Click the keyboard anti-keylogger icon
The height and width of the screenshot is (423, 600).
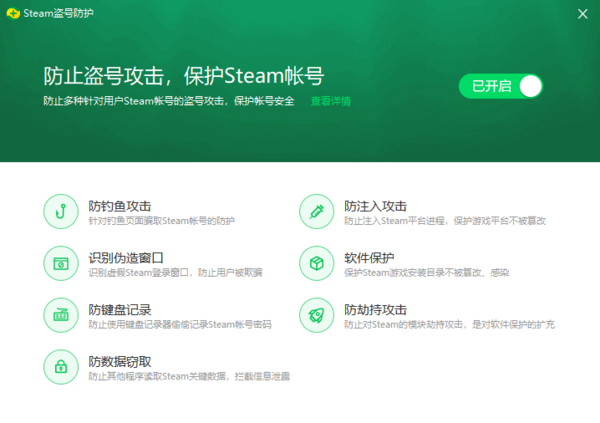coord(61,315)
